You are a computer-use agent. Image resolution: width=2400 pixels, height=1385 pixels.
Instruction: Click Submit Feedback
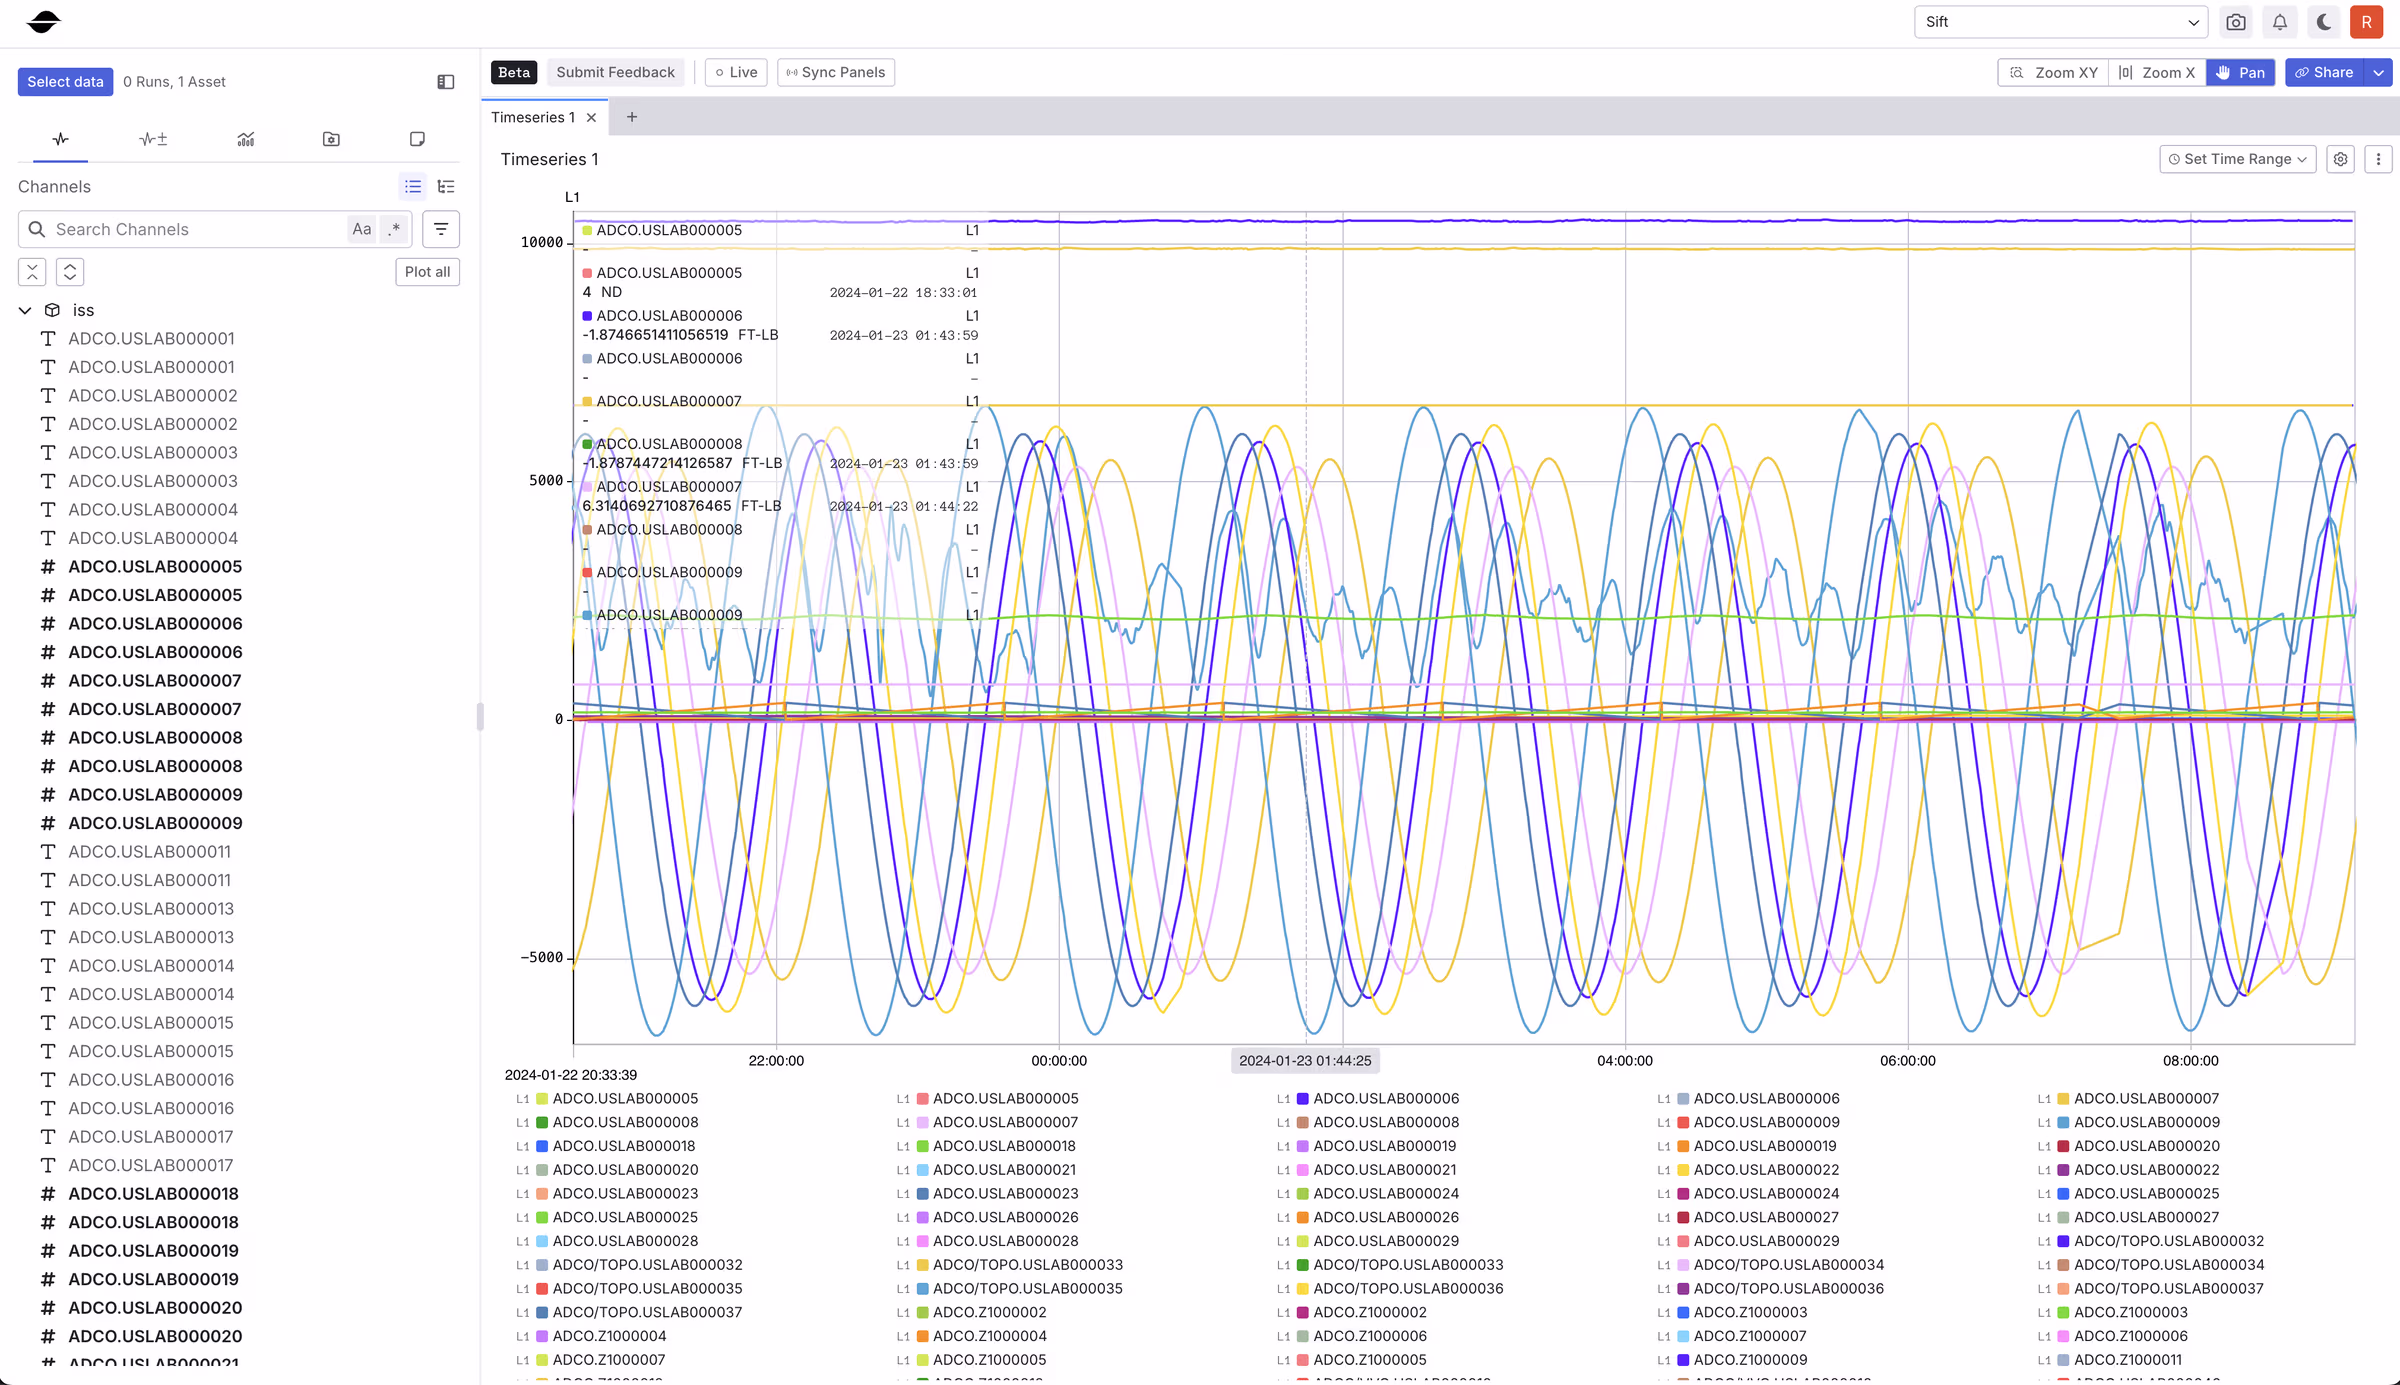[x=615, y=73]
